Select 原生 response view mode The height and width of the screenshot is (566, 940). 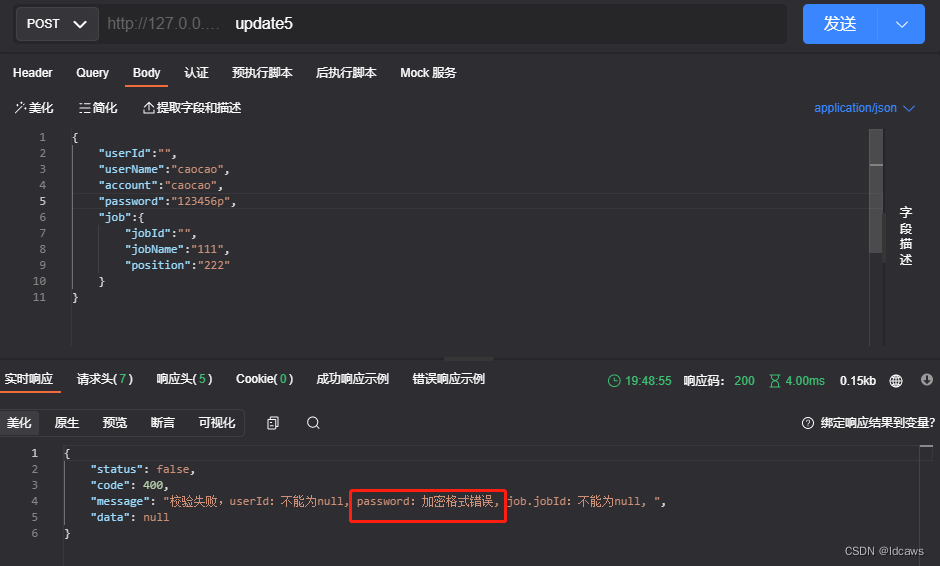click(67, 423)
